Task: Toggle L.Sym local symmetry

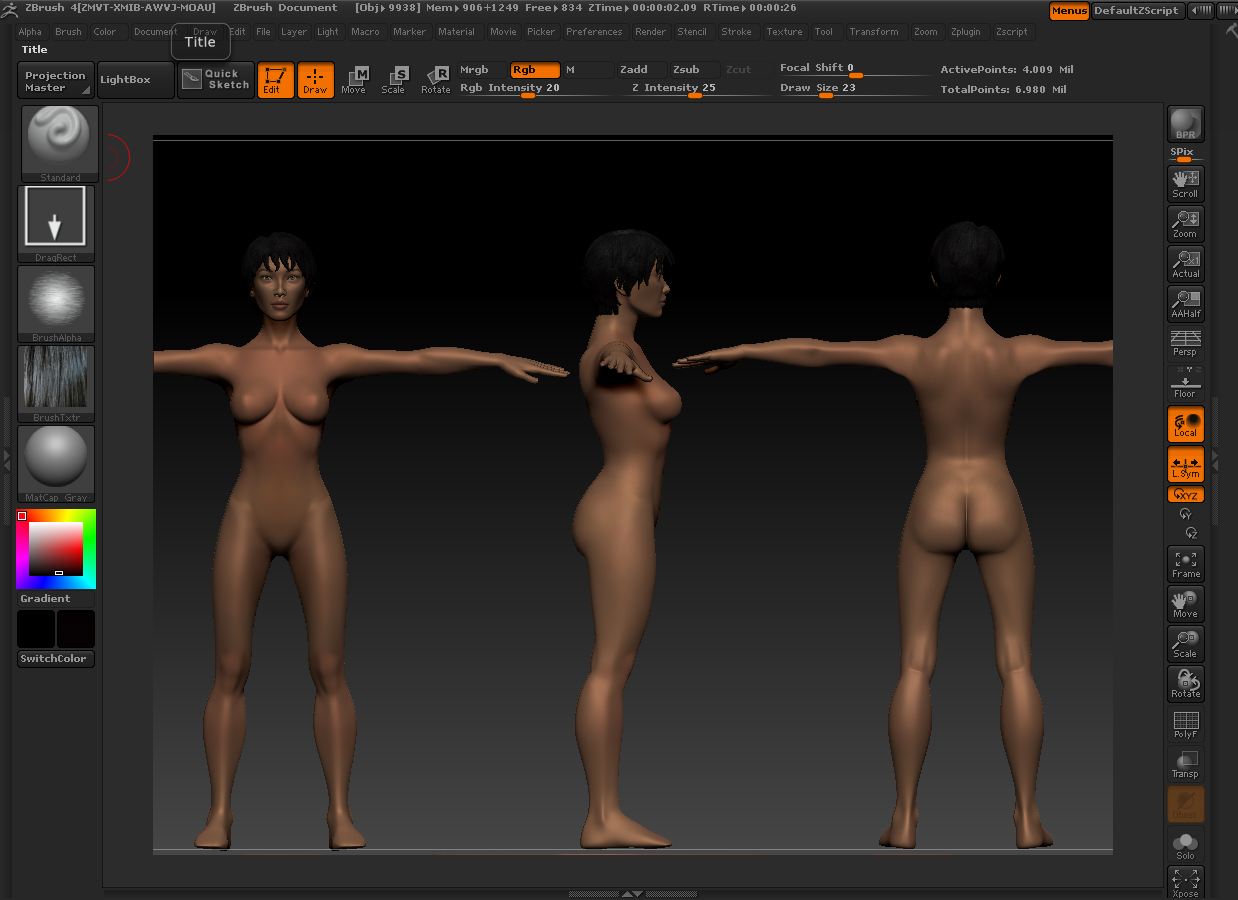Action: coord(1185,464)
